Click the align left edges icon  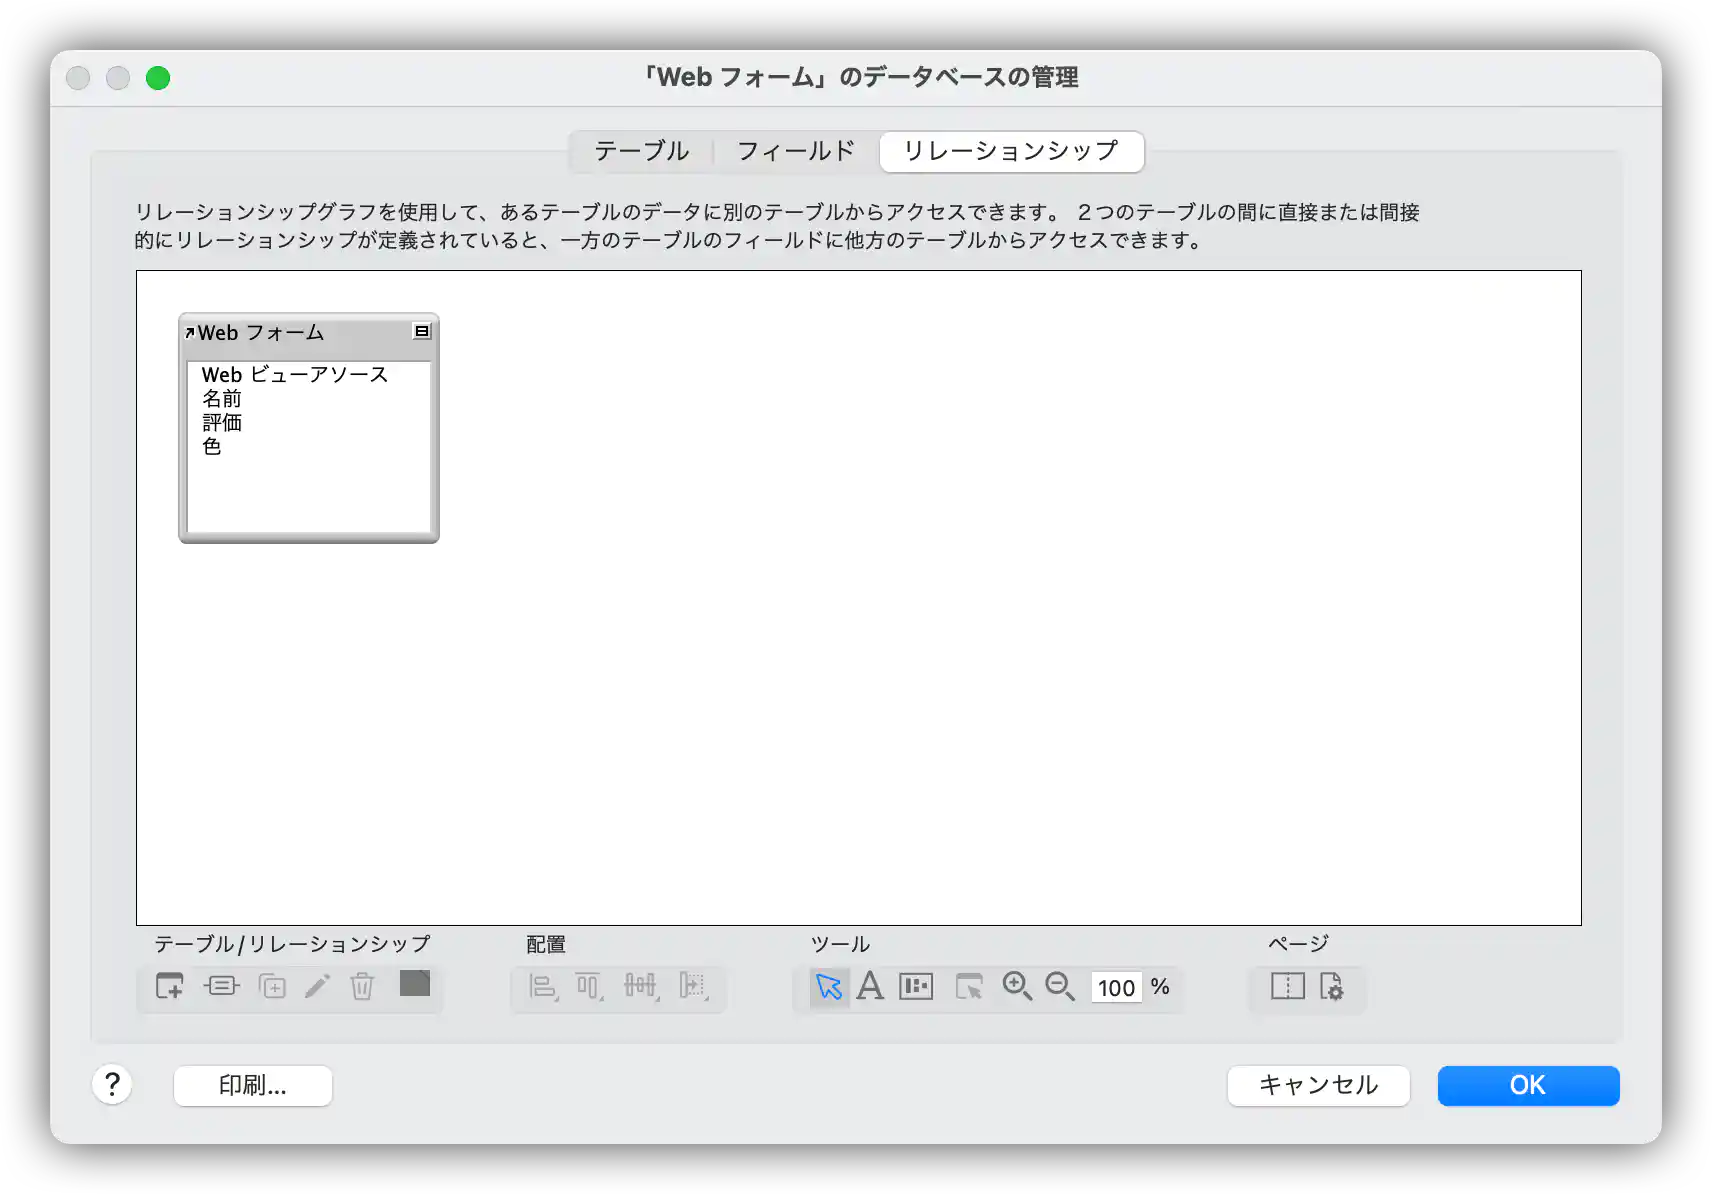(x=543, y=987)
